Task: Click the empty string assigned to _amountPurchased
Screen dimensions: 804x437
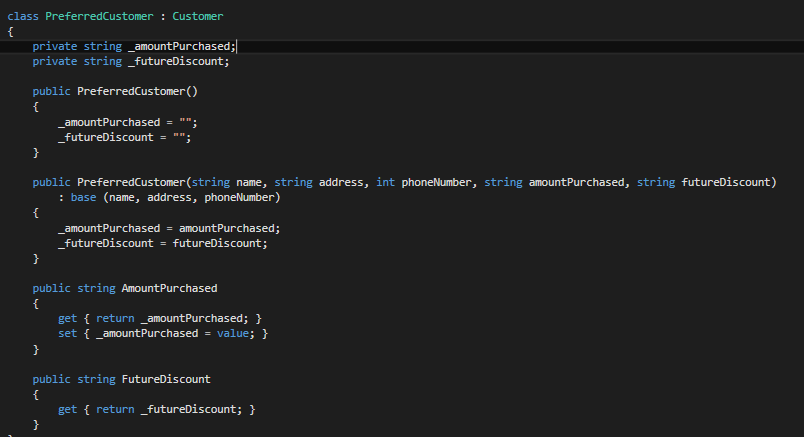Action: point(185,122)
